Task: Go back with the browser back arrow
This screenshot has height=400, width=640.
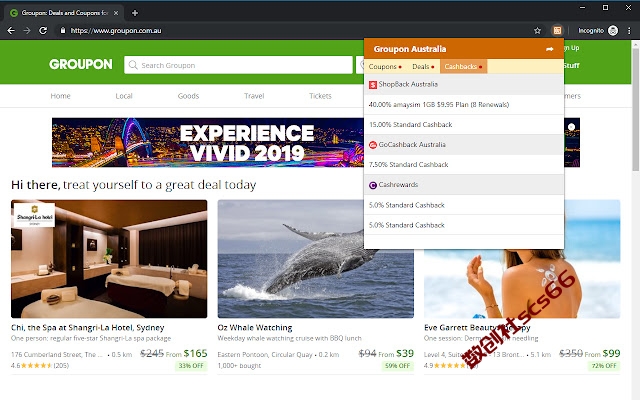Action: point(11,31)
